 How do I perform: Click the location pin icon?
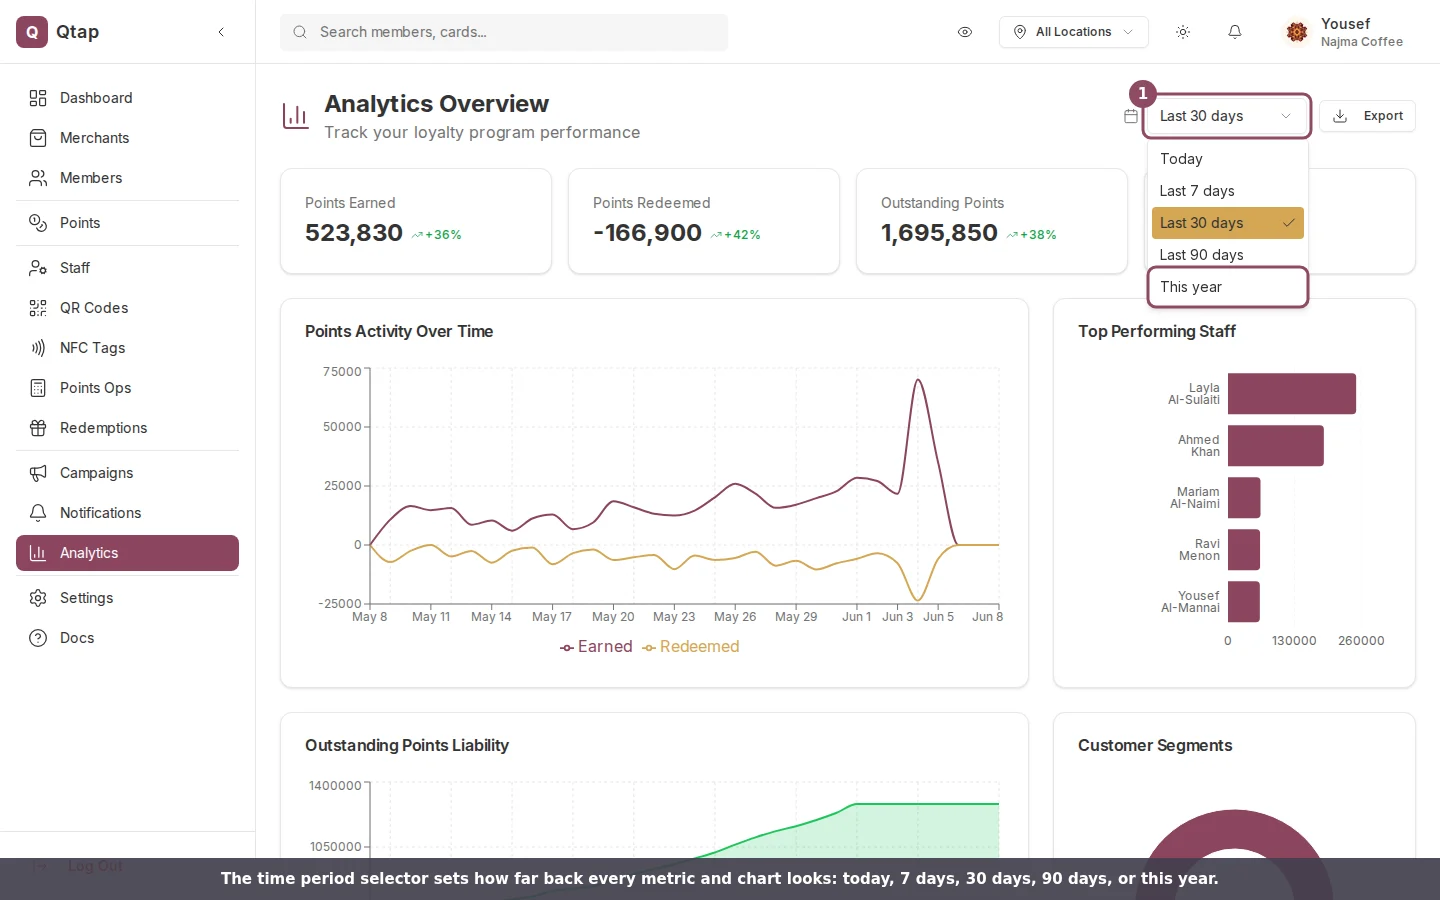(1020, 32)
